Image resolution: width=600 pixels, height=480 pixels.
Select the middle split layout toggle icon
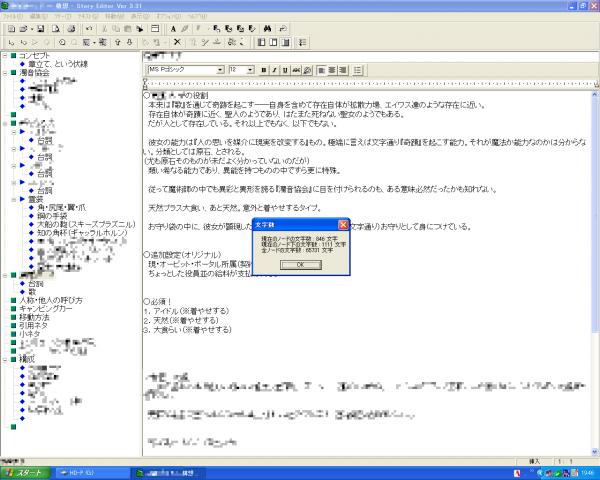coord(273,42)
